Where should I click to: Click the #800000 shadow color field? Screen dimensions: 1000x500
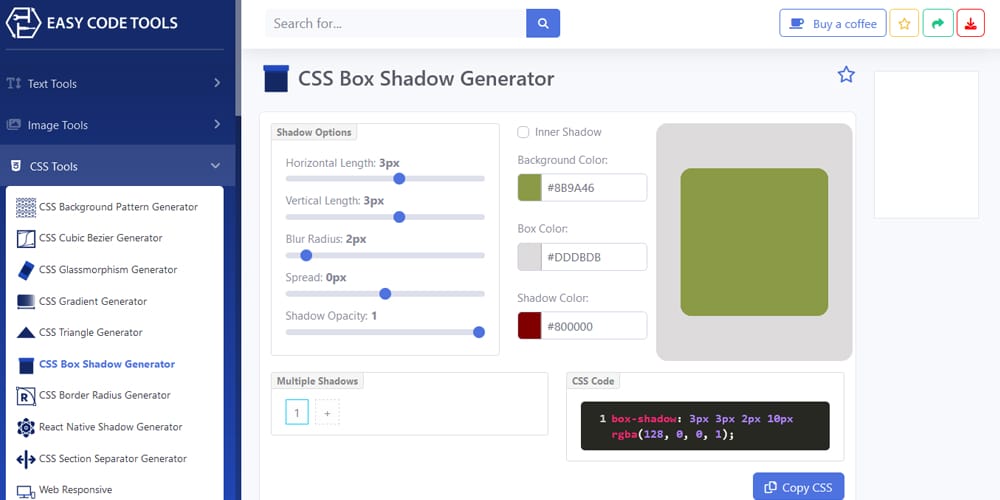(594, 326)
